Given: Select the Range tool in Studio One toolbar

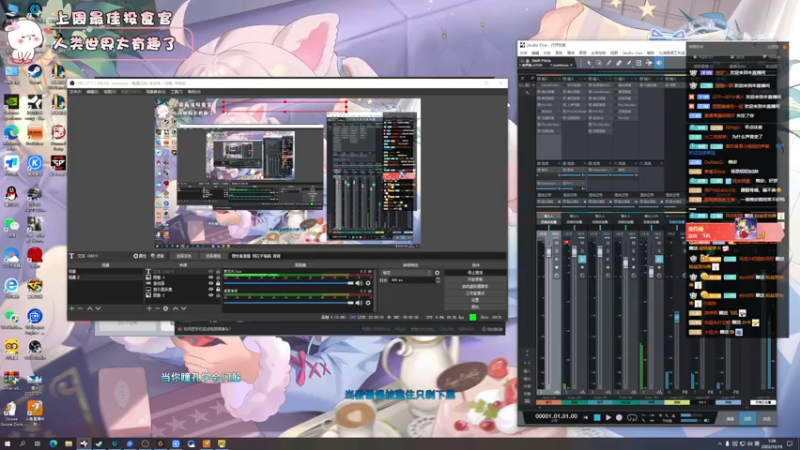Looking at the screenshot, I should coord(598,63).
